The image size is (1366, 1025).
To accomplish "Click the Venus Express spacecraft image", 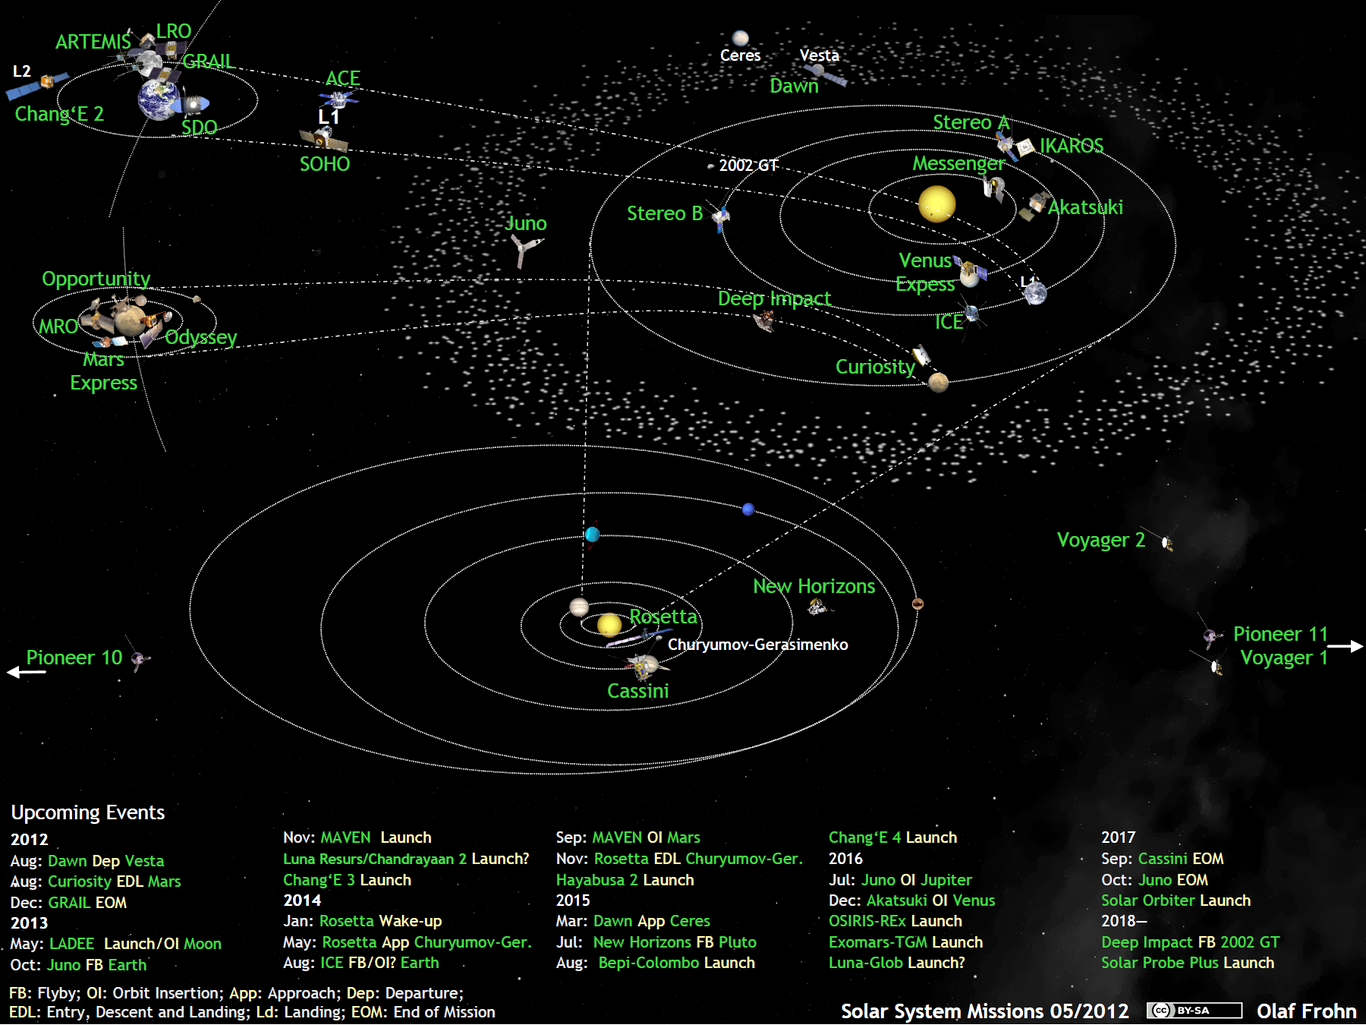I will click(971, 271).
